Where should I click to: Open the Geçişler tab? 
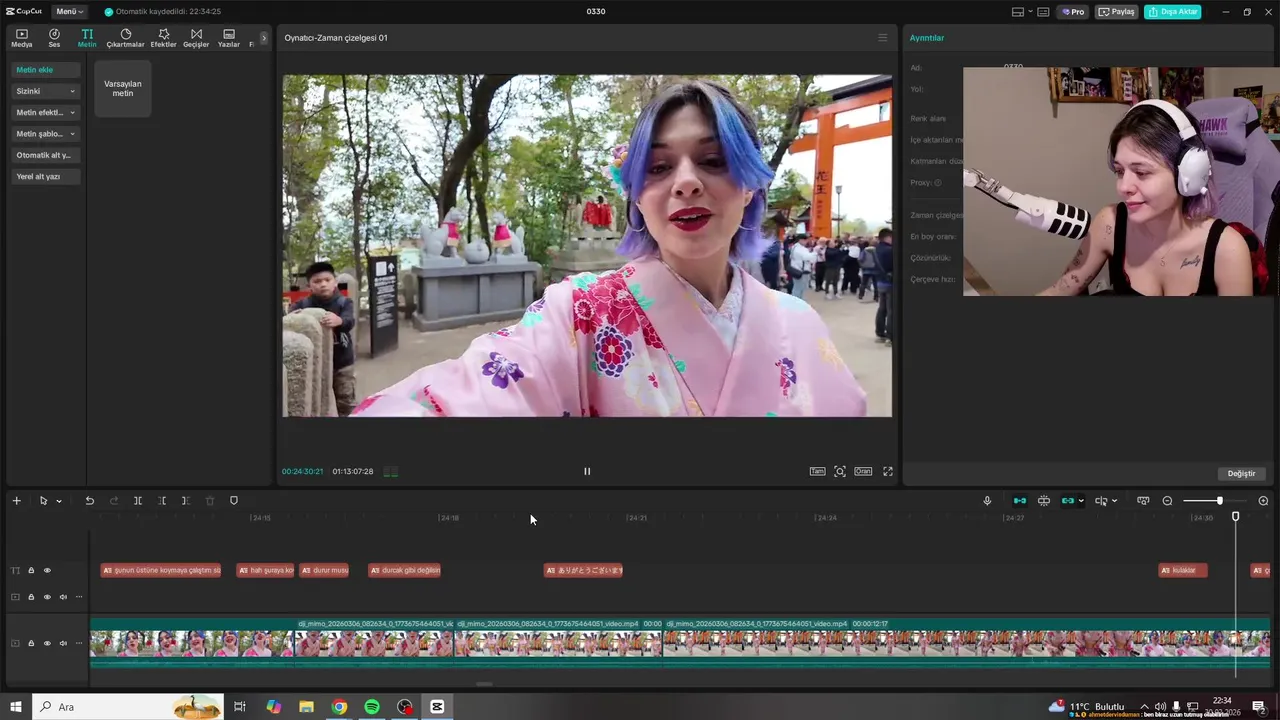196,38
